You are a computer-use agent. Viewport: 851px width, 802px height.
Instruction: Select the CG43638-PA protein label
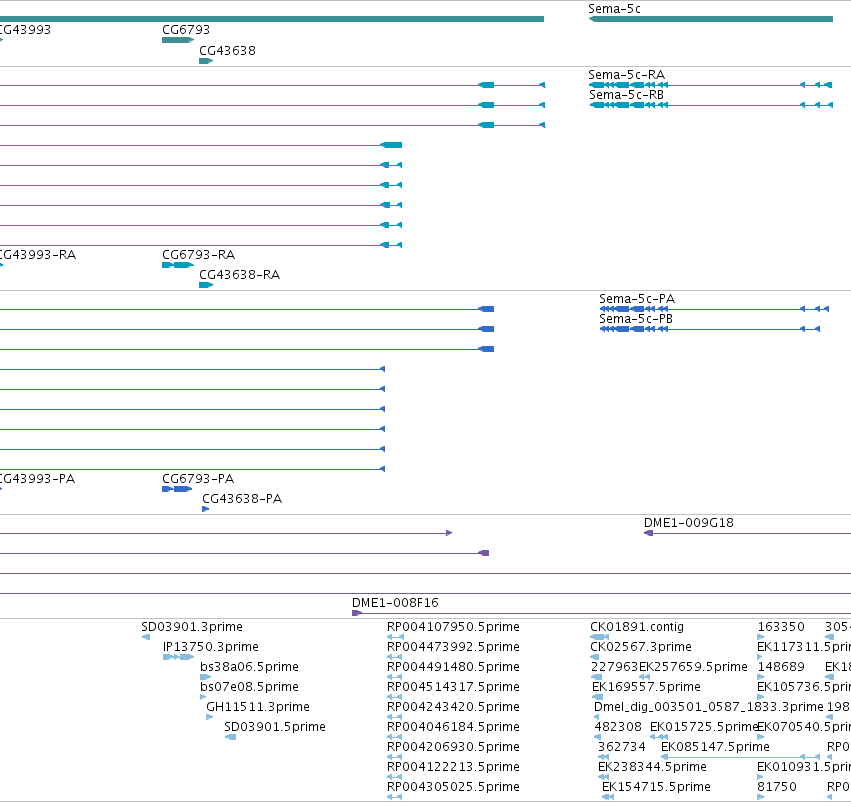coord(242,499)
